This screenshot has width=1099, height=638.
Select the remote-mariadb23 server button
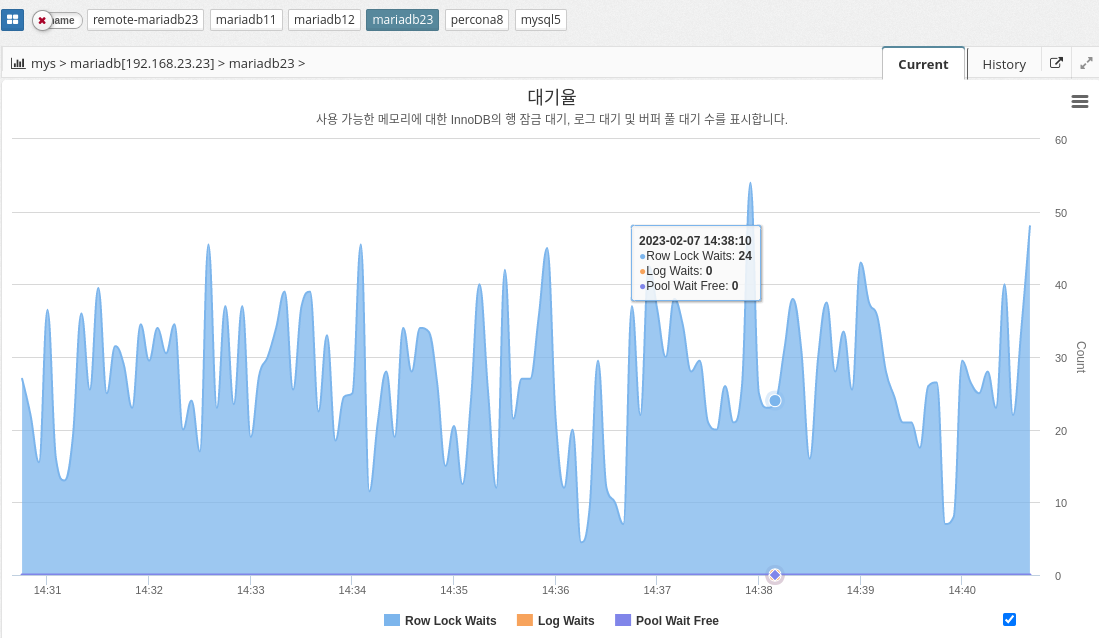coord(146,20)
